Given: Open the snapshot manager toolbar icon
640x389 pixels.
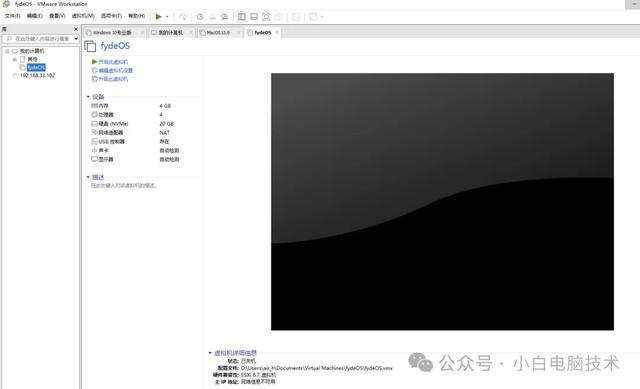Looking at the screenshot, I should (x=224, y=17).
